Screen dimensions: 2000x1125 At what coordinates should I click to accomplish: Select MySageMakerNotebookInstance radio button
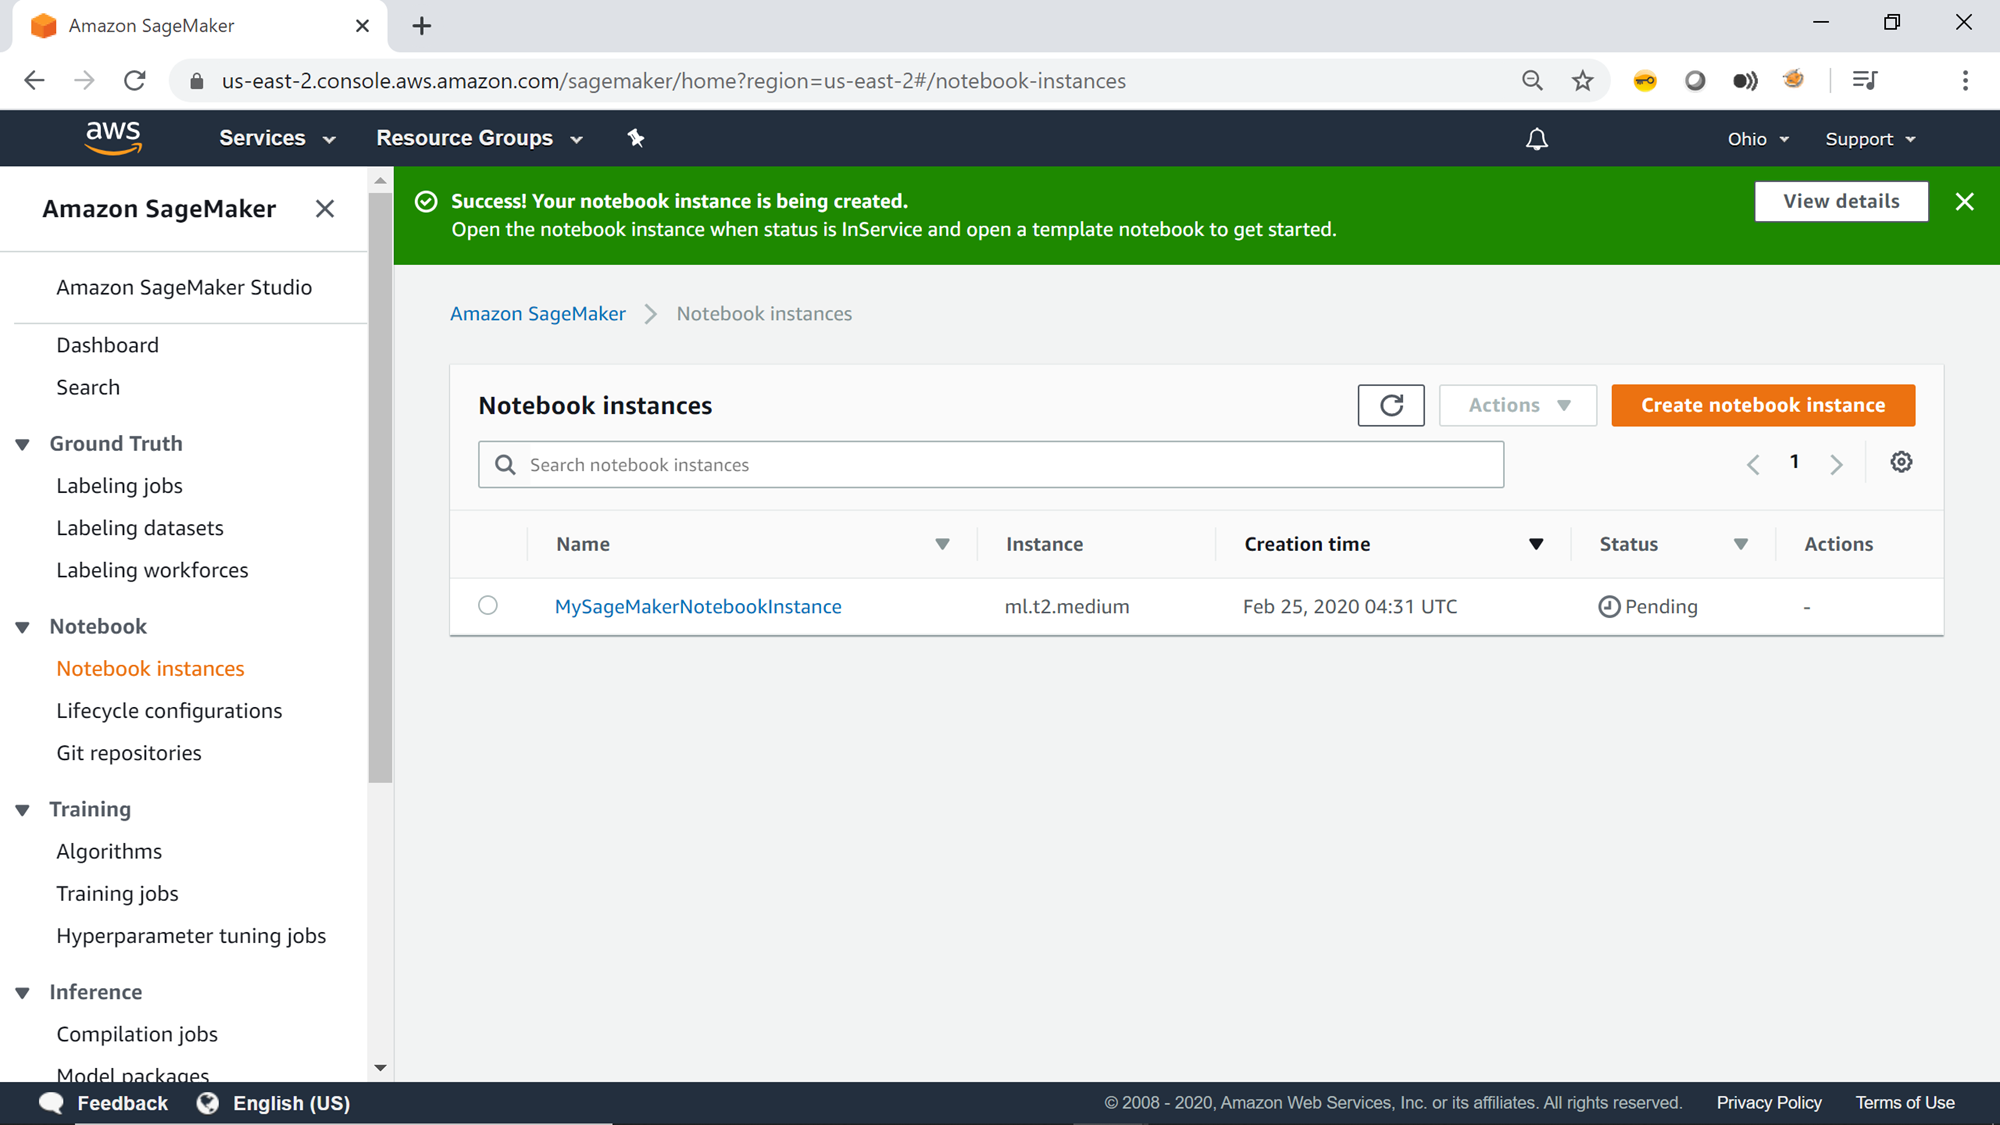point(488,605)
